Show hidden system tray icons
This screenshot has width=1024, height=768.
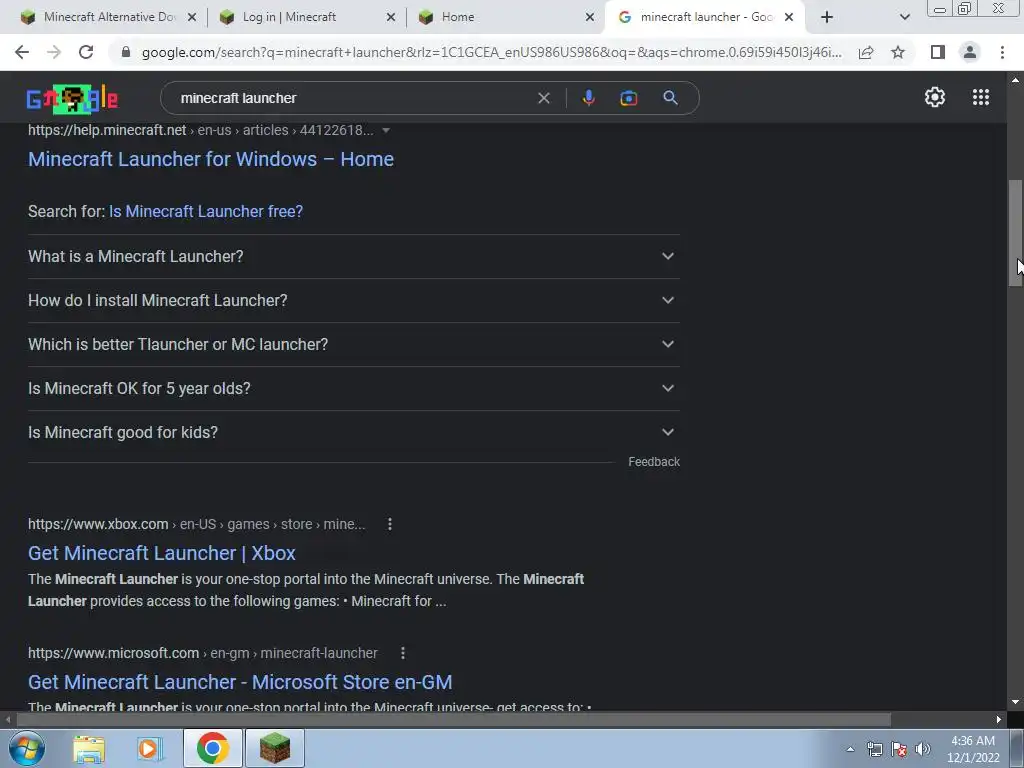click(850, 749)
